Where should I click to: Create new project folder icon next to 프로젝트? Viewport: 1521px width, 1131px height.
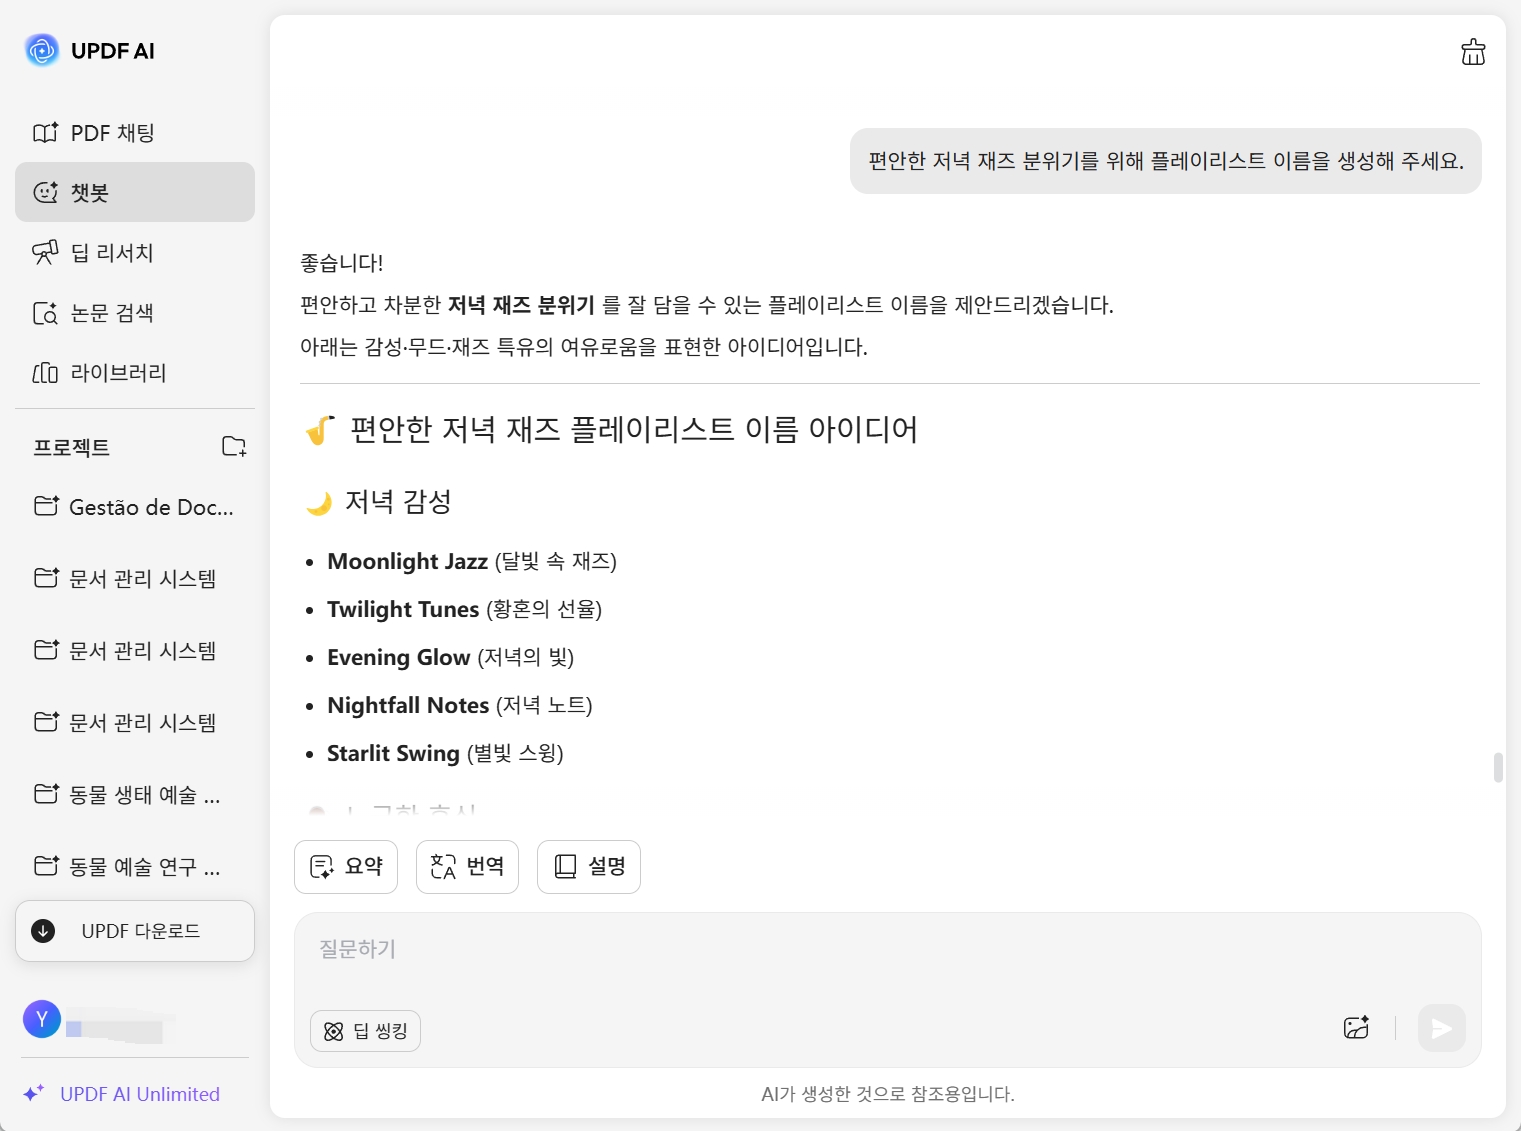point(234,446)
